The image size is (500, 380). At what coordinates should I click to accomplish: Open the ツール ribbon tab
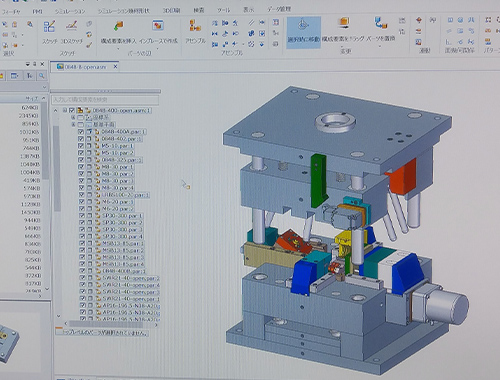(x=224, y=10)
